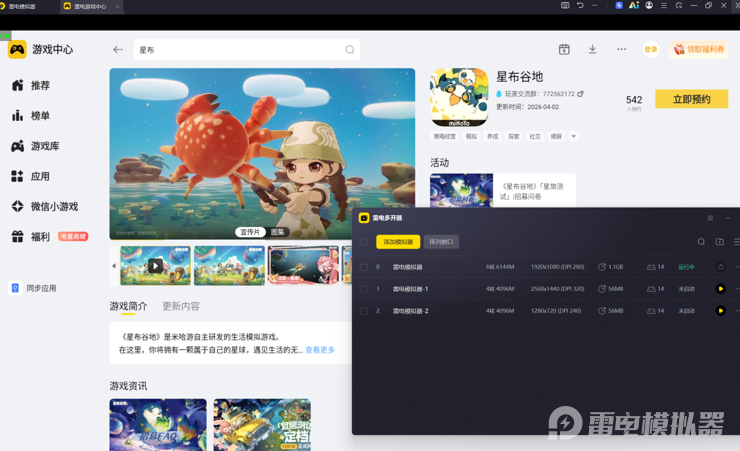This screenshot has width=740, height=451.
Task: Start emulator 雷电模拟器-1 with play button
Action: click(720, 289)
